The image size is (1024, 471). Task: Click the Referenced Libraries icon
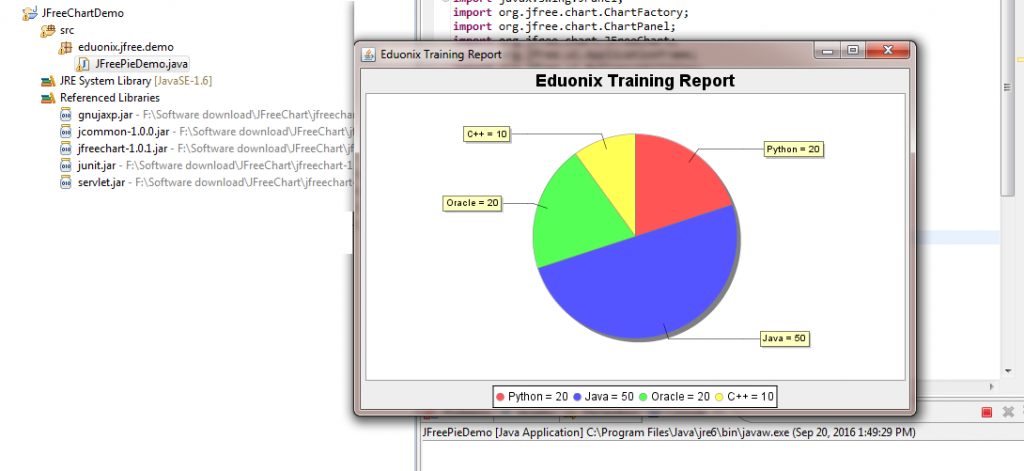[48, 98]
